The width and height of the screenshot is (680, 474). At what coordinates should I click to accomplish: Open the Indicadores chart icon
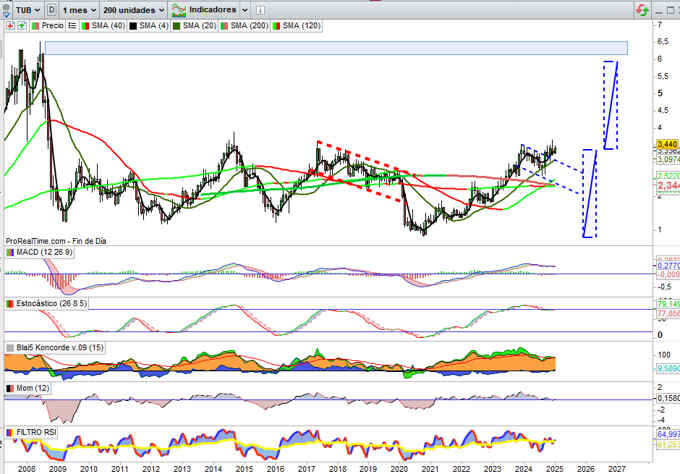pyautogui.click(x=178, y=10)
